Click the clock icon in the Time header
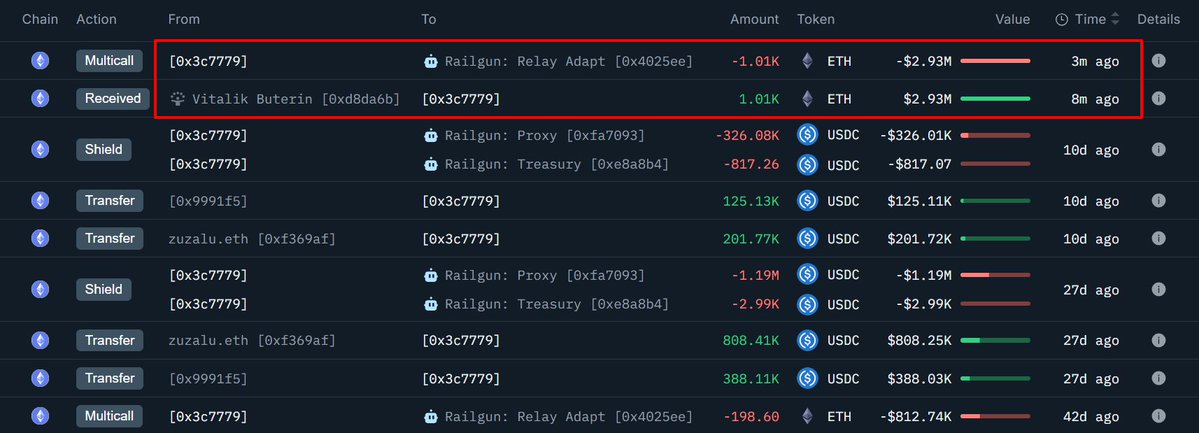 [x=1061, y=19]
